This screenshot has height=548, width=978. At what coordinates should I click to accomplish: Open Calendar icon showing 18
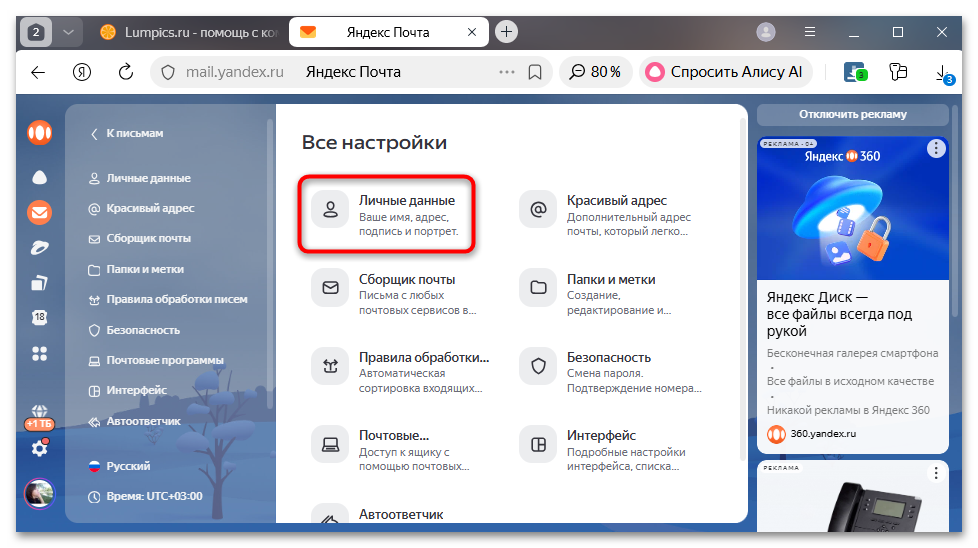coord(39,317)
